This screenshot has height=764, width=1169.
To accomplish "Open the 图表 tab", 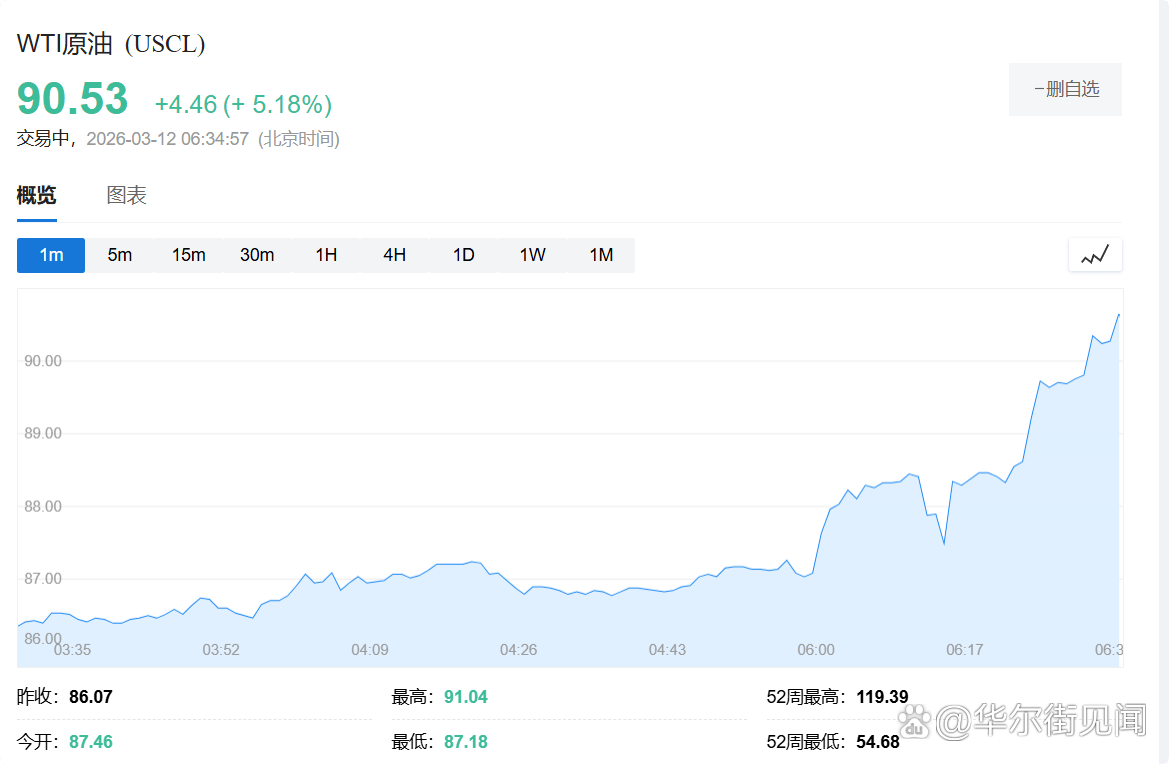I will point(127,196).
